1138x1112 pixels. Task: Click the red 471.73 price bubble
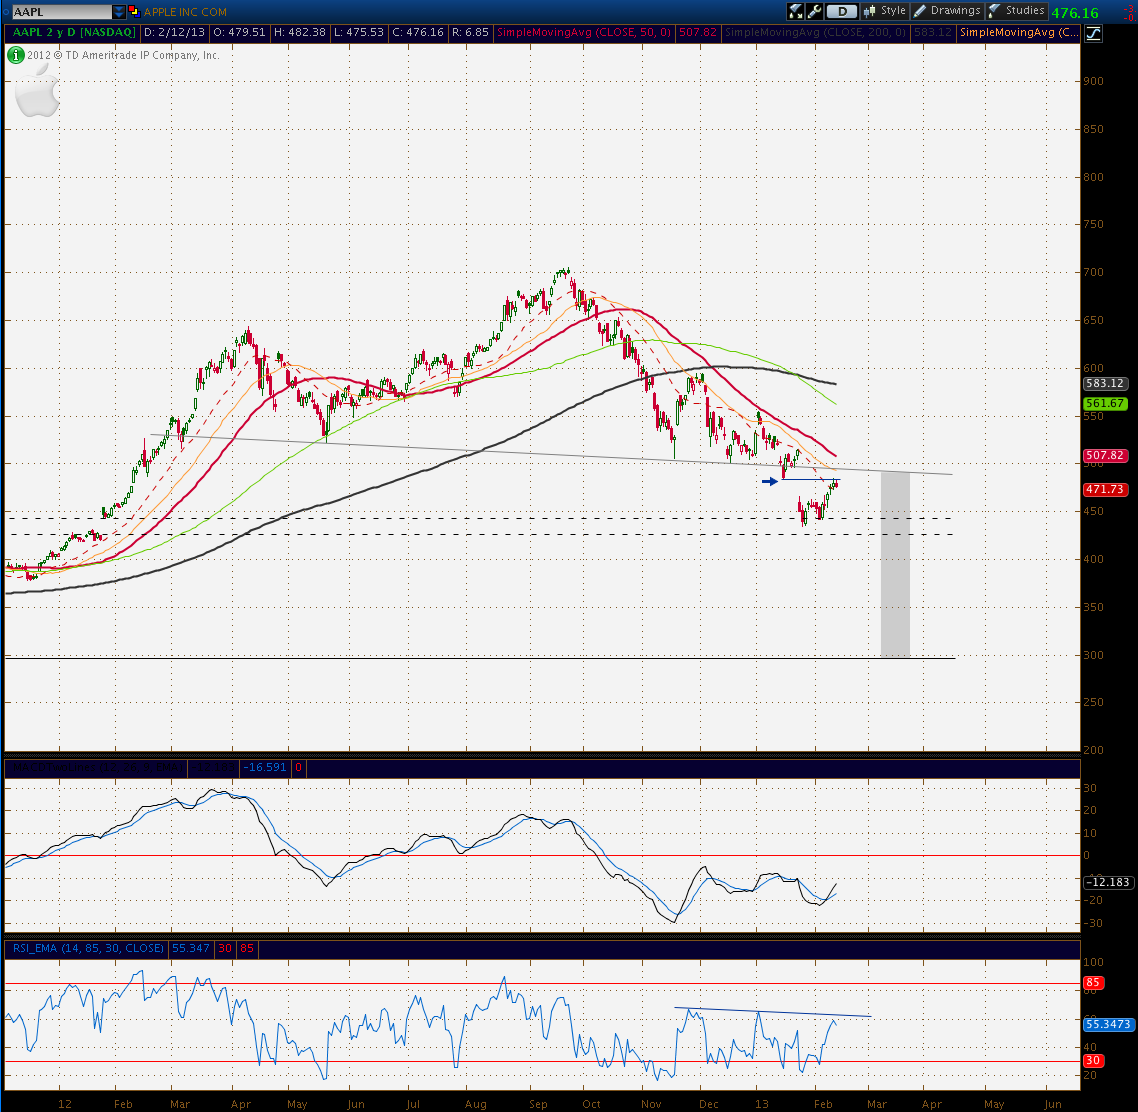click(x=1105, y=490)
